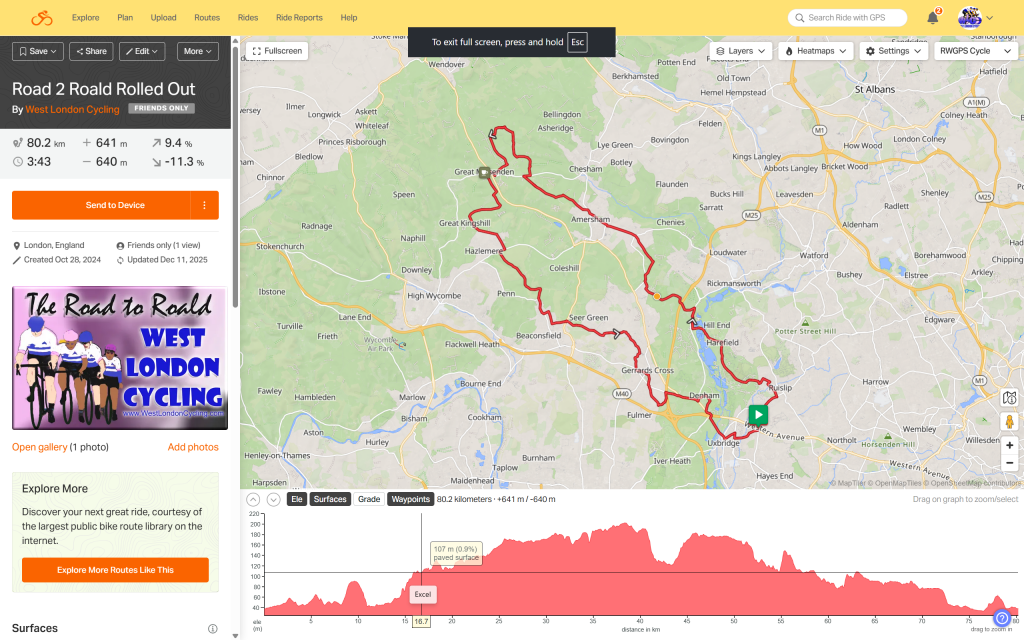Open the West London Cycling author link
Screen dimensions: 1024x640
click(x=72, y=109)
